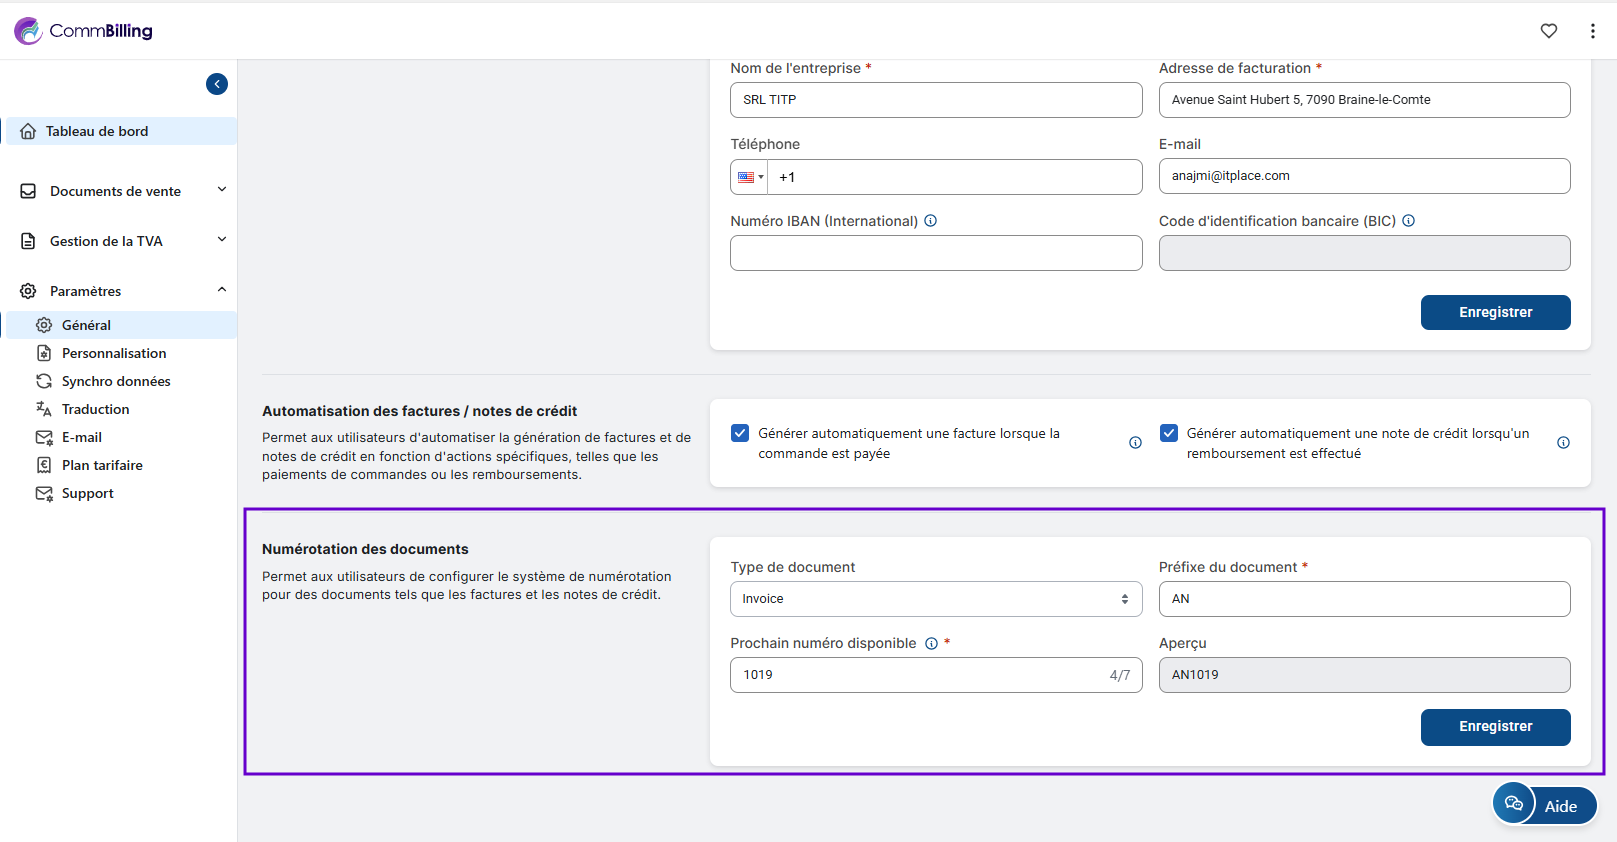Click the IBAN number info icon
This screenshot has width=1617, height=842.
[930, 221]
